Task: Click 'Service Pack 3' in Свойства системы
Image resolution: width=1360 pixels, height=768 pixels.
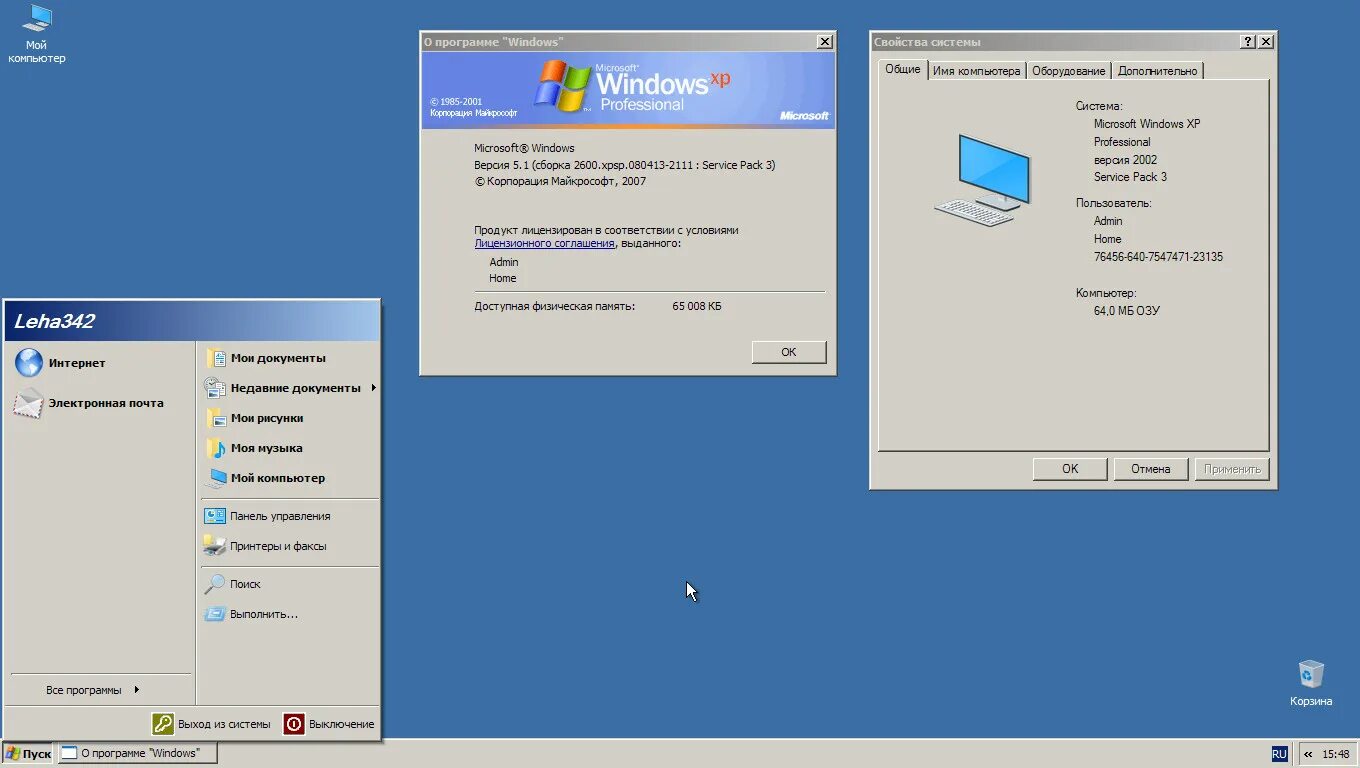Action: (1130, 177)
